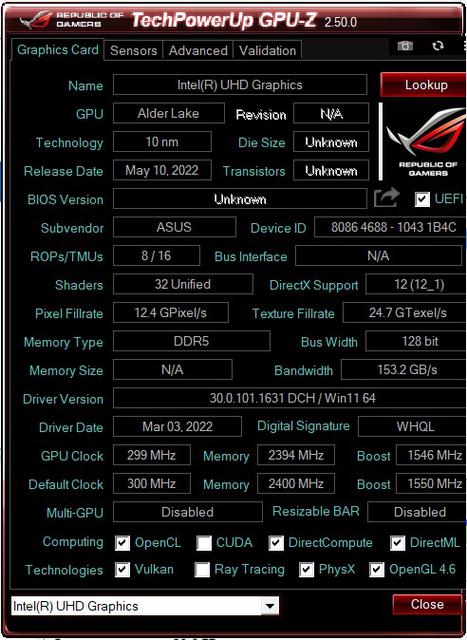Click the Lookup button

pyautogui.click(x=425, y=85)
